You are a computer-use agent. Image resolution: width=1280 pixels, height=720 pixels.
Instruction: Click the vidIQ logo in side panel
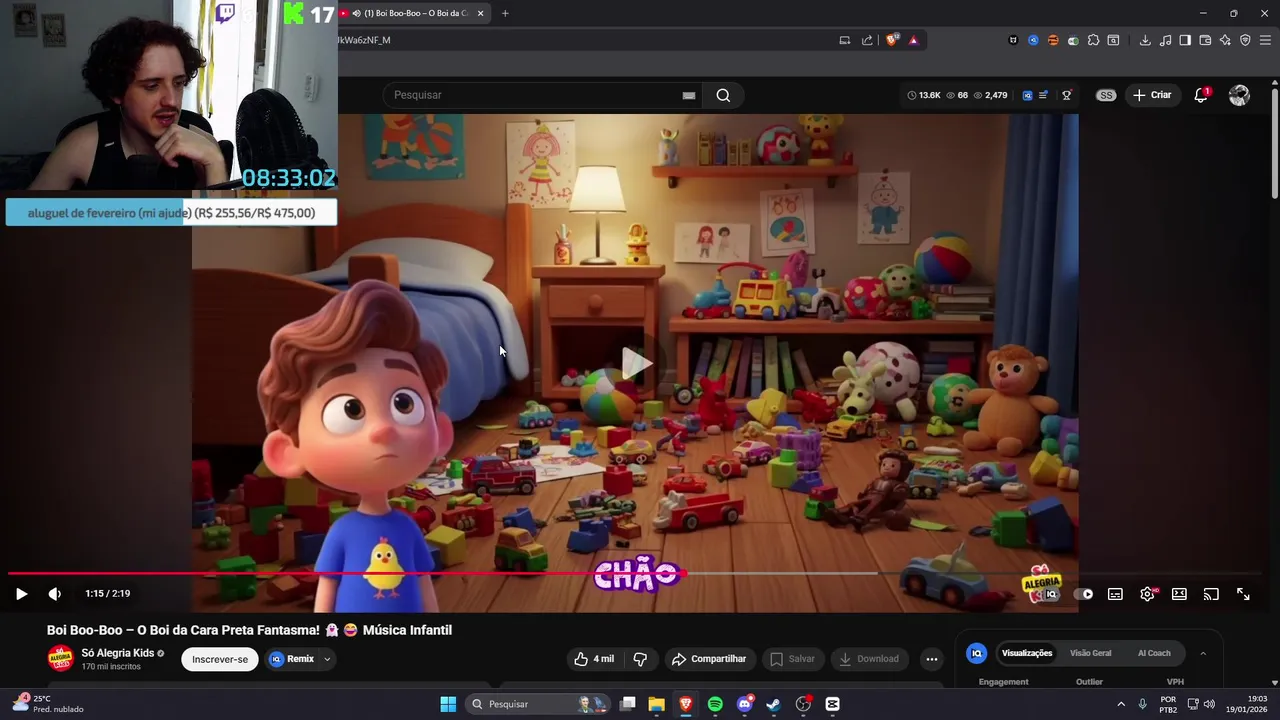977,653
